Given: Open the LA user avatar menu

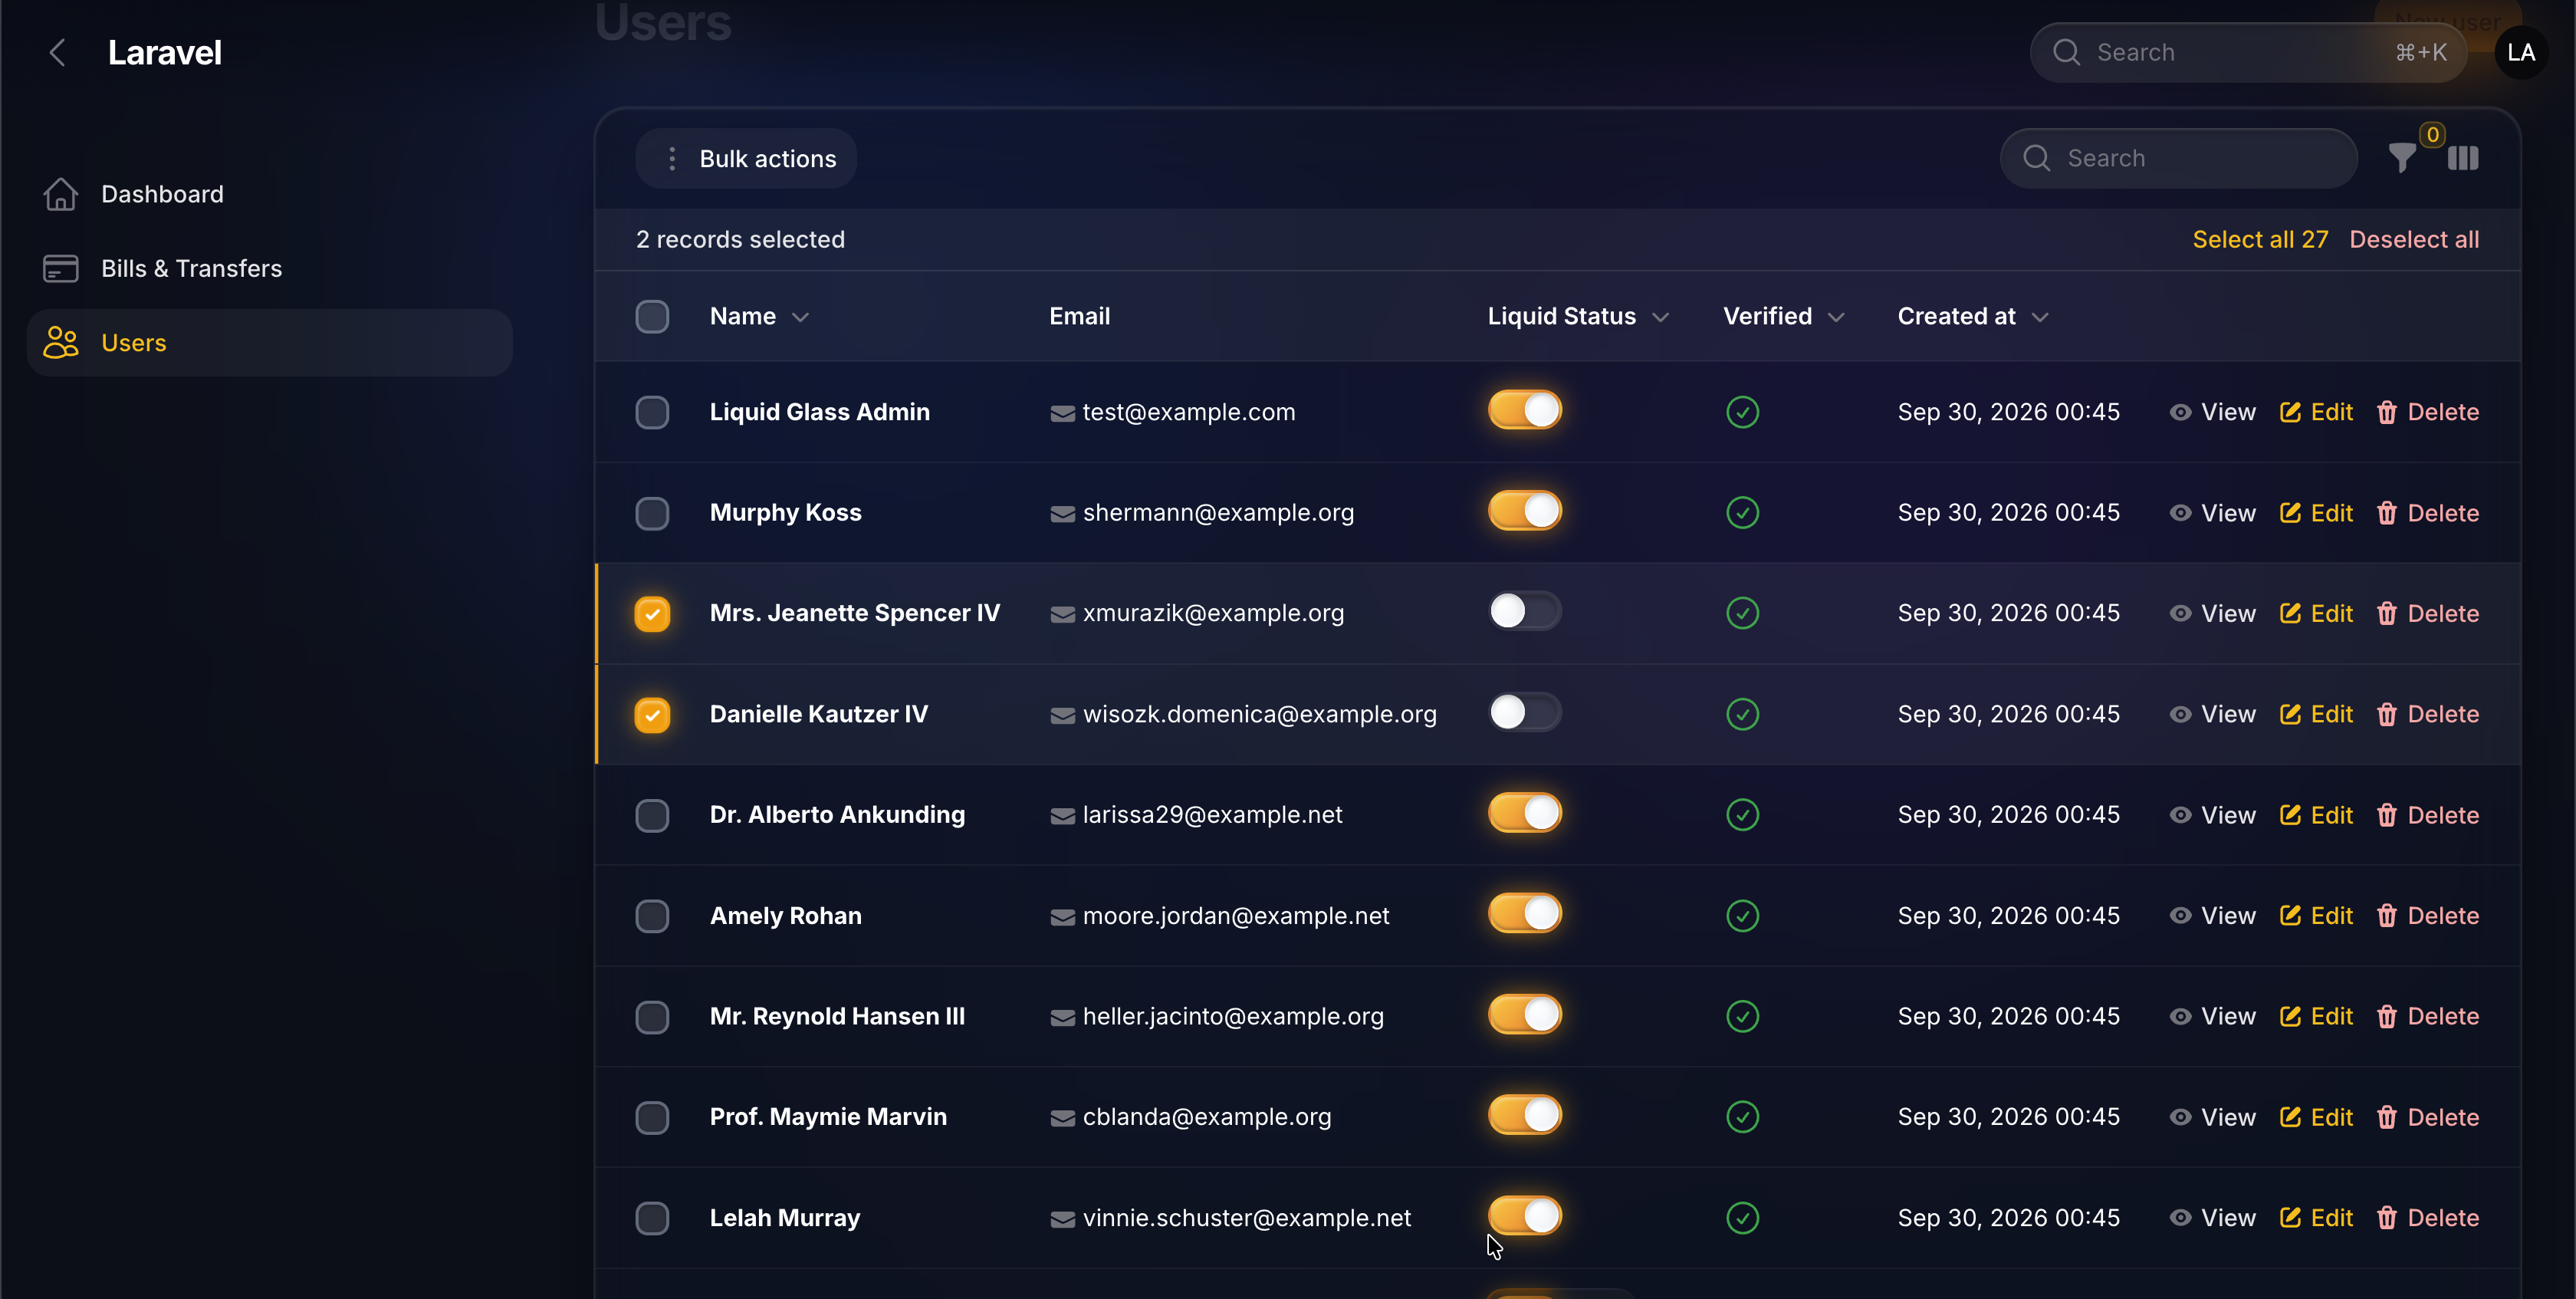Looking at the screenshot, I should [x=2521, y=53].
